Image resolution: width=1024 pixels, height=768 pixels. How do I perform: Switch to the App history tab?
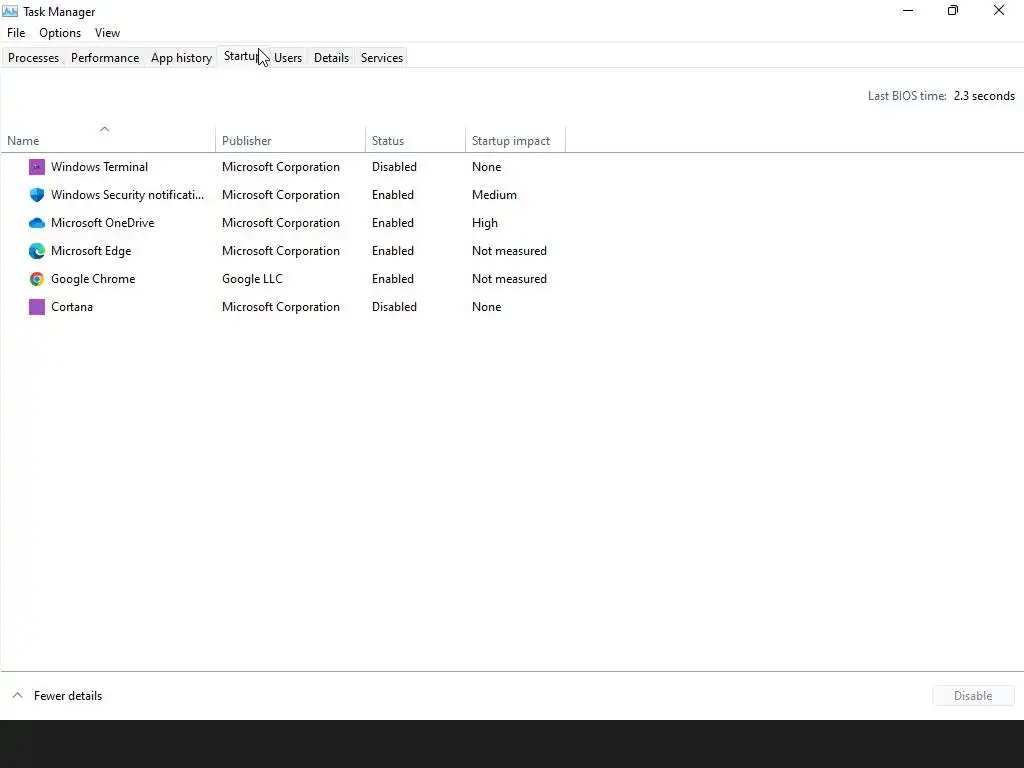click(x=182, y=57)
